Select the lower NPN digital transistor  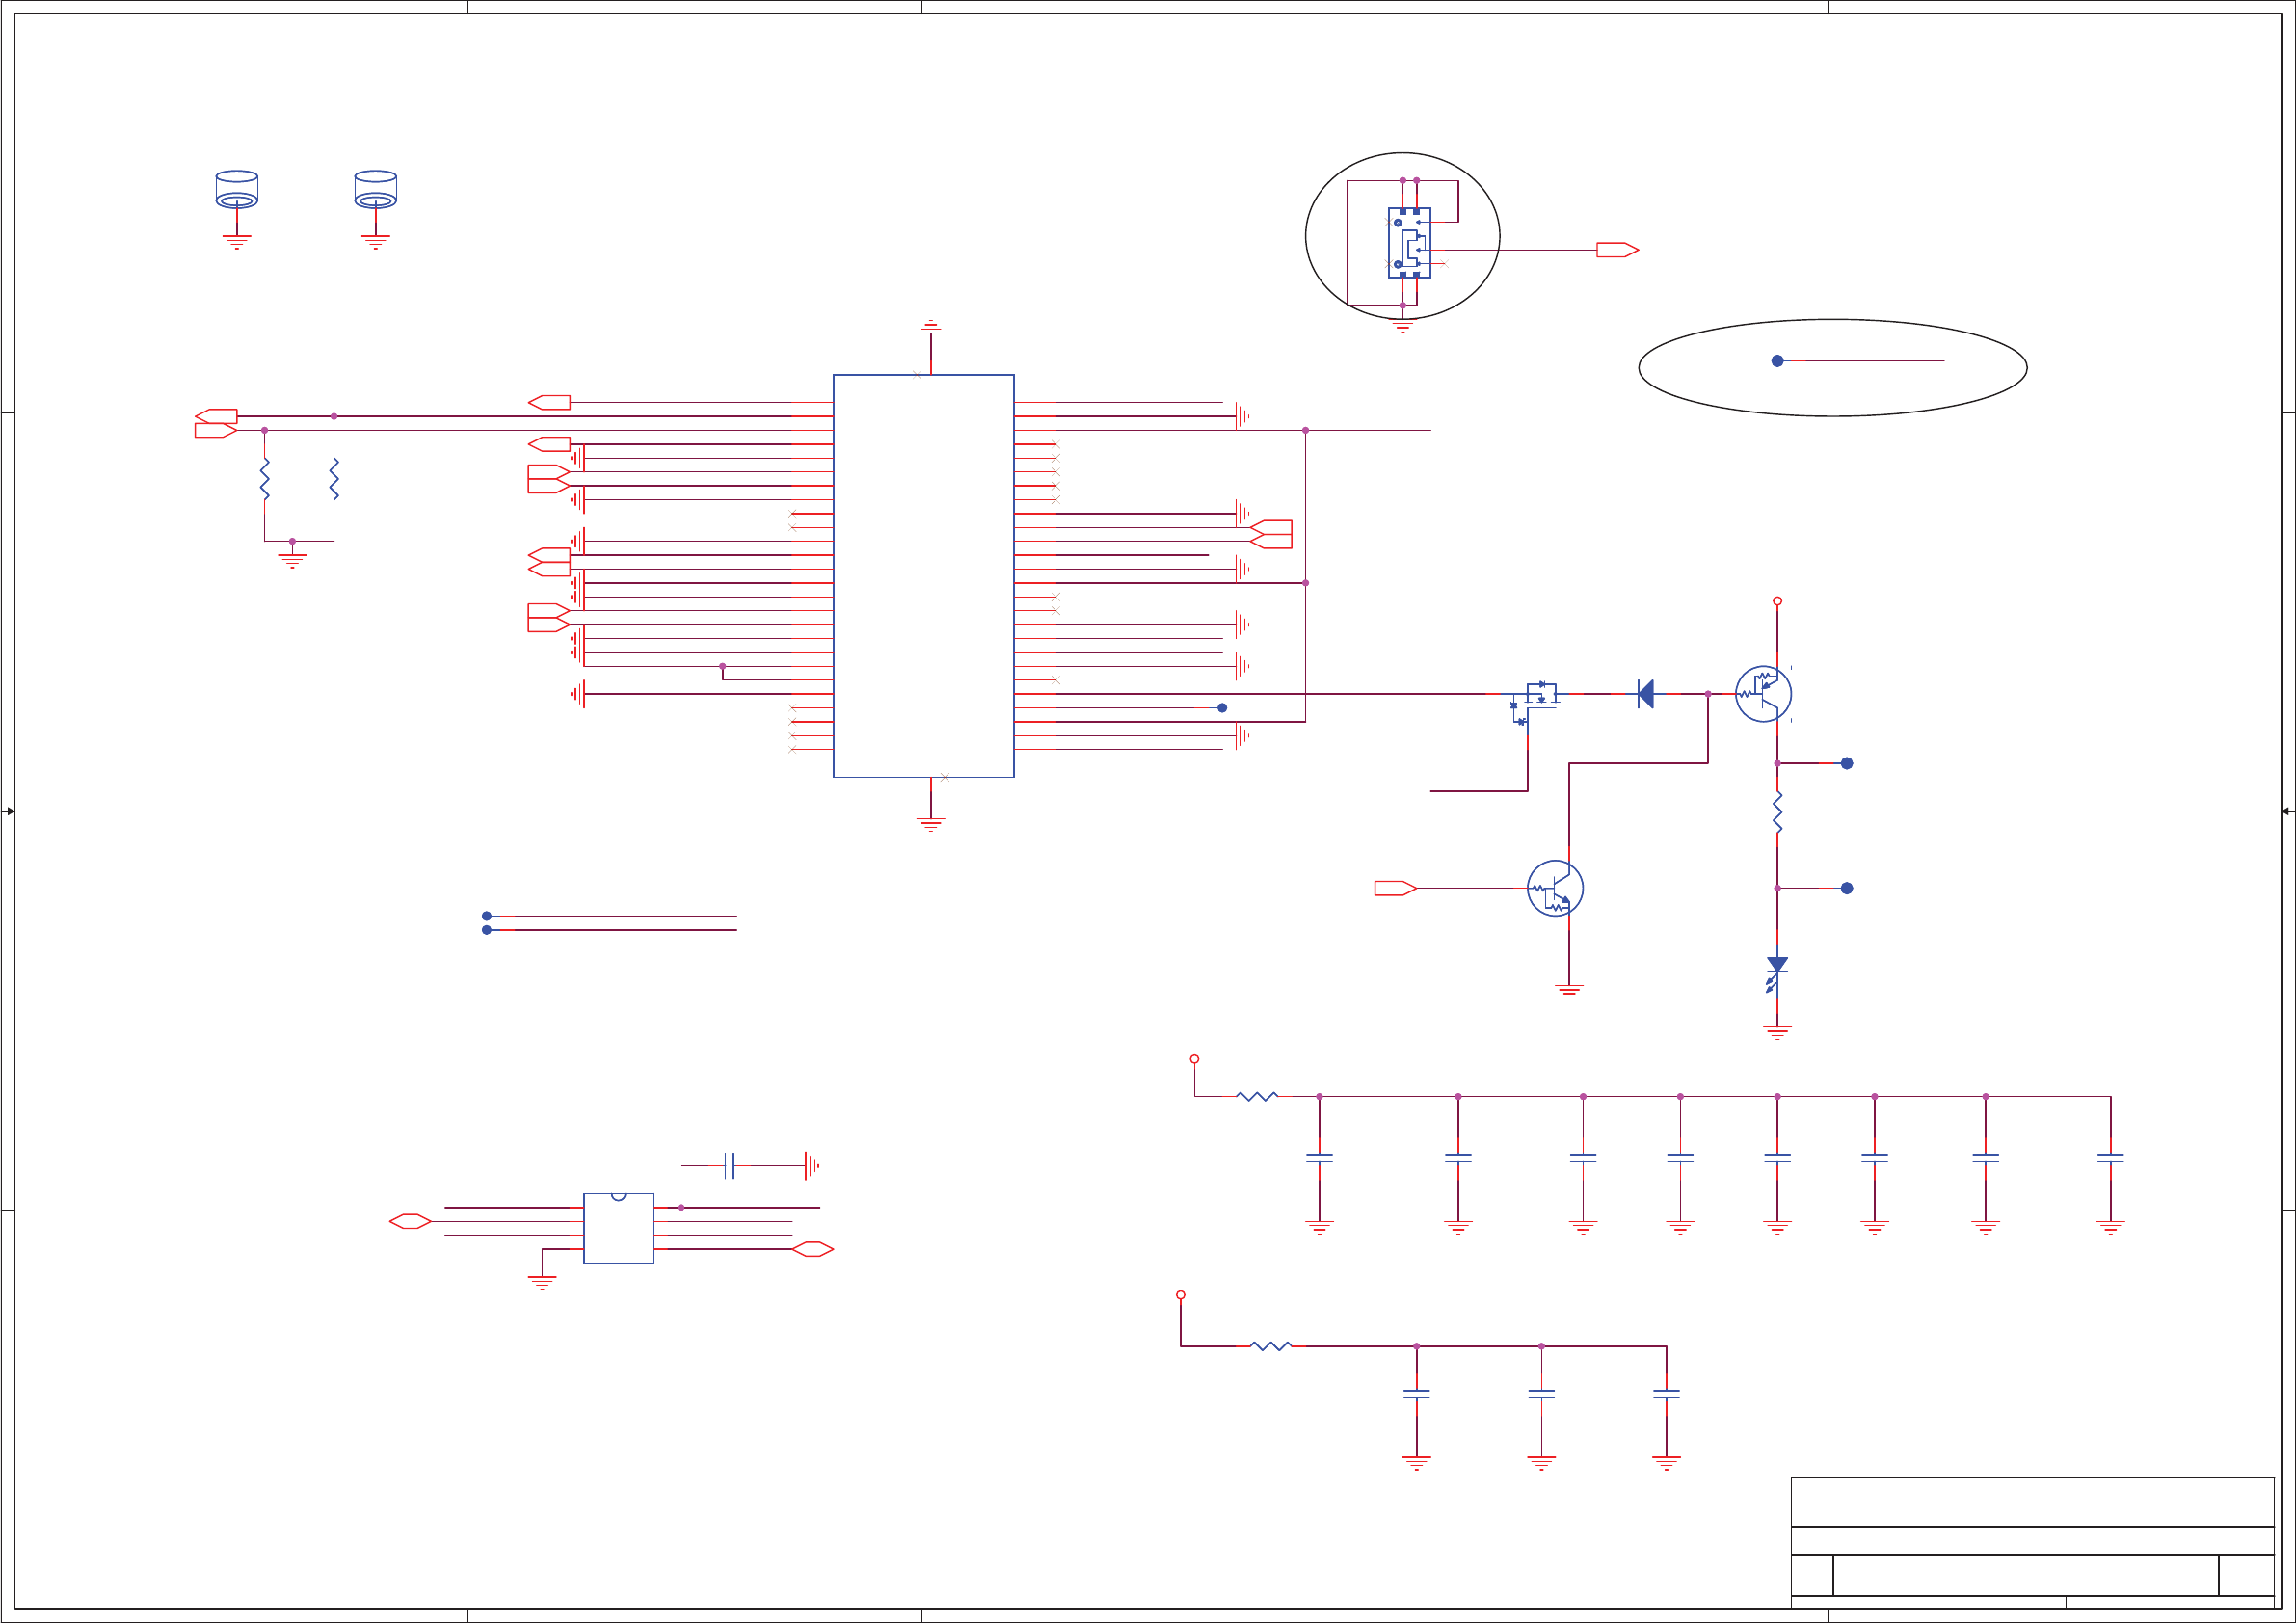coord(1555,888)
